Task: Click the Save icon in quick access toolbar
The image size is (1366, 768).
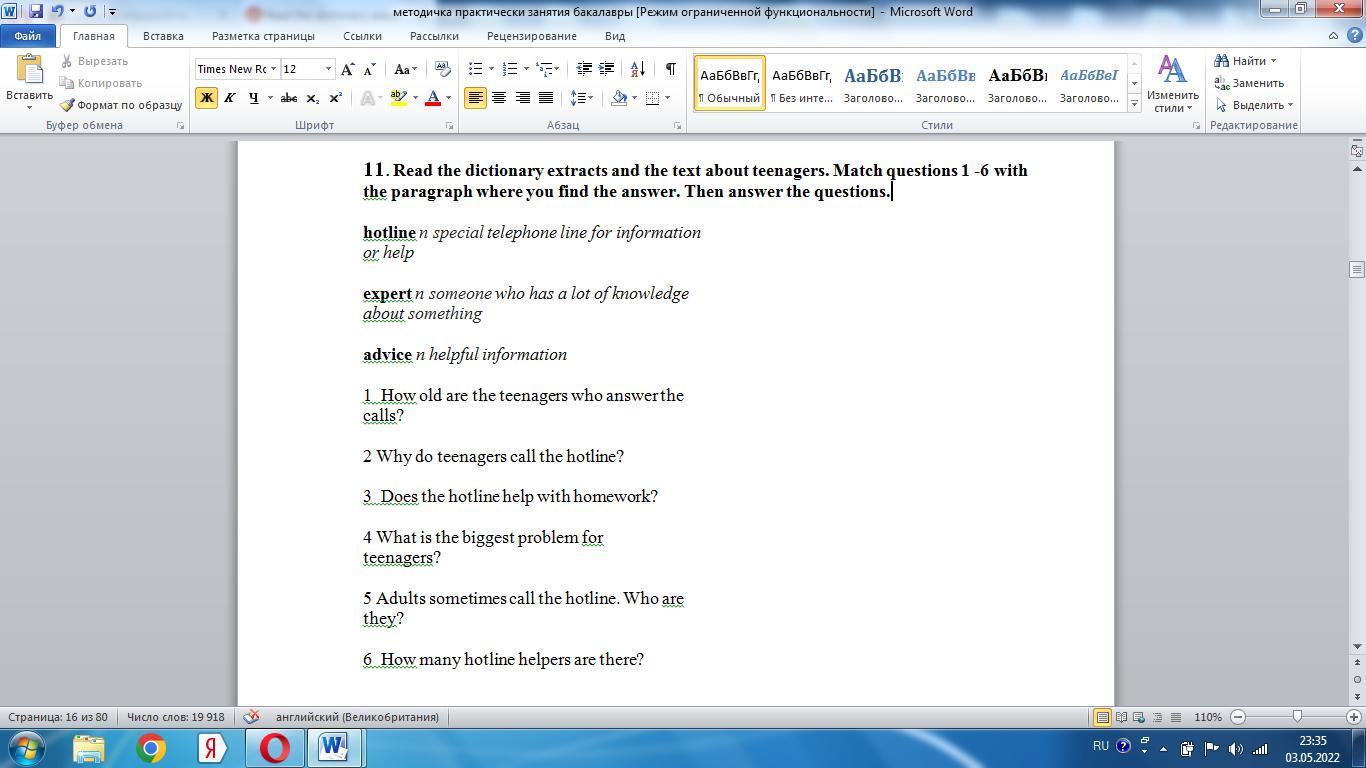Action: (36, 11)
